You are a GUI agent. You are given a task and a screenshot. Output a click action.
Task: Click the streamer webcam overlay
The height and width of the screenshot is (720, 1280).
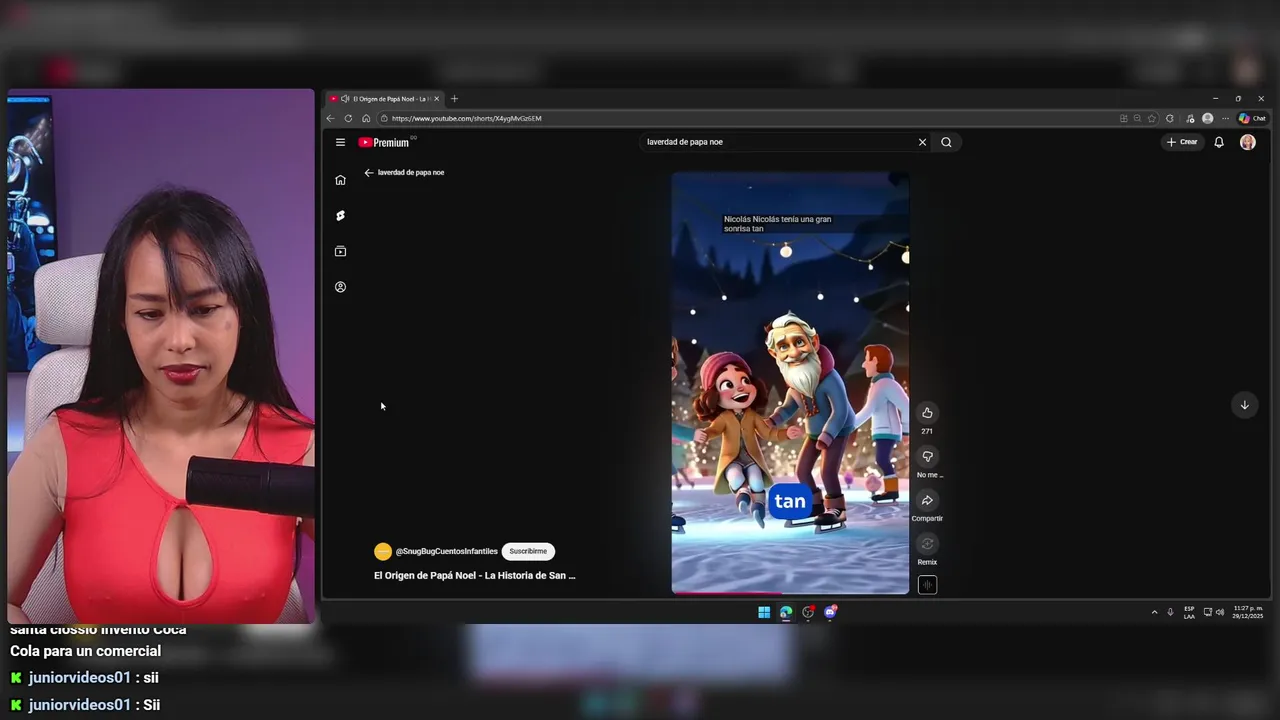tap(161, 356)
